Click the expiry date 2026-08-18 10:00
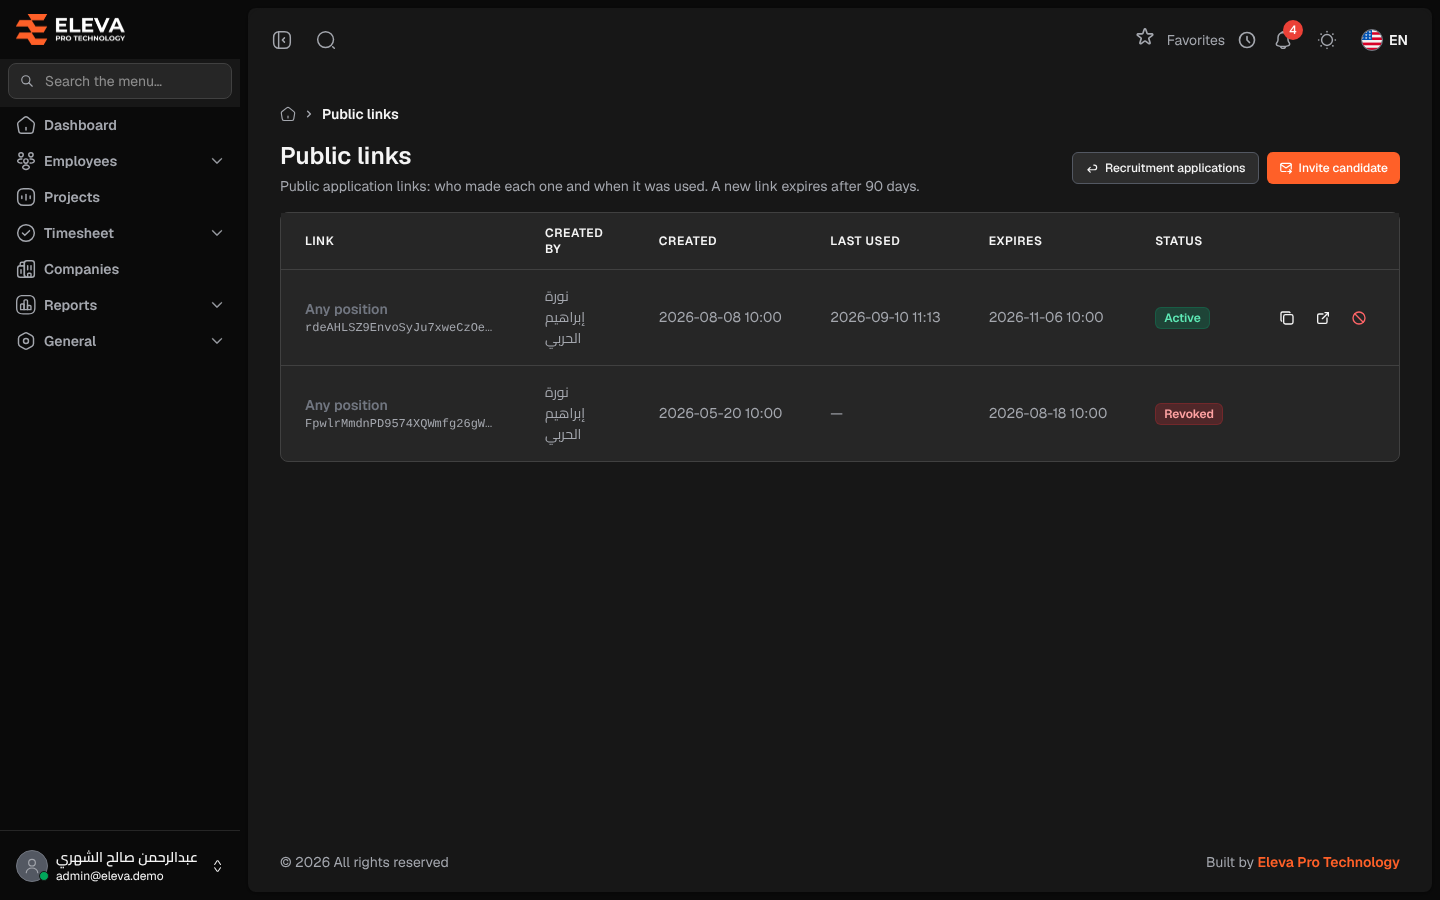 coord(1048,413)
